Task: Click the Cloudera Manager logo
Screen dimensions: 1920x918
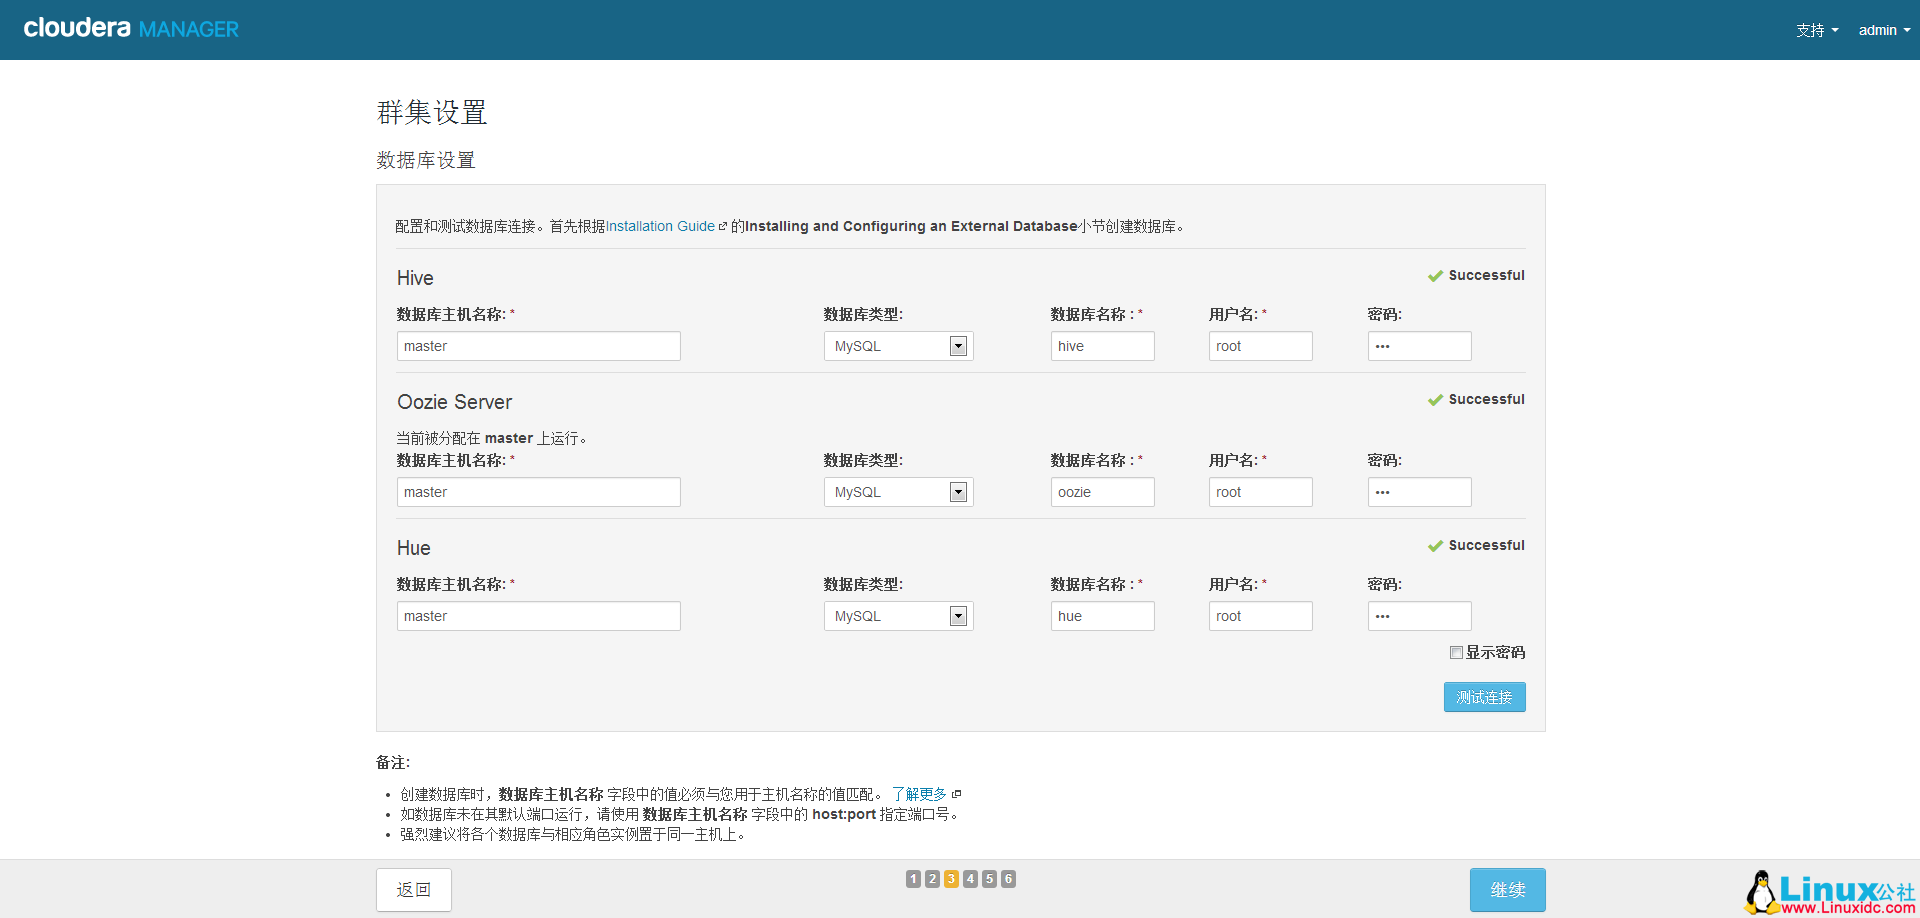Action: [131, 29]
